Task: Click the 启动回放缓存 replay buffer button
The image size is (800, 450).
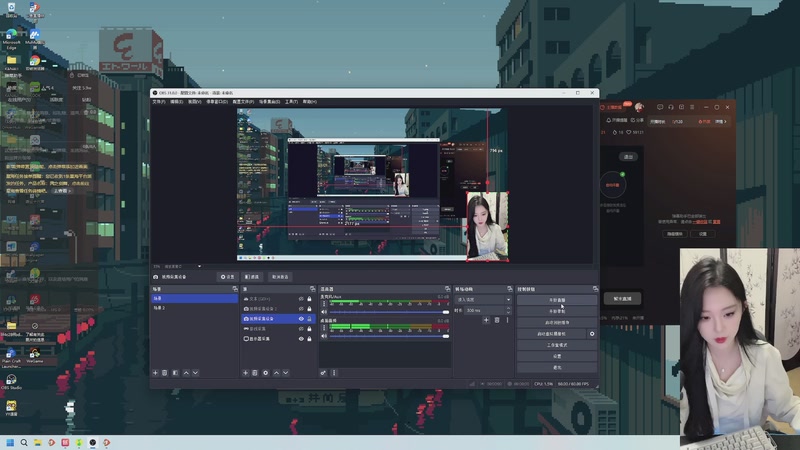Action: point(557,322)
